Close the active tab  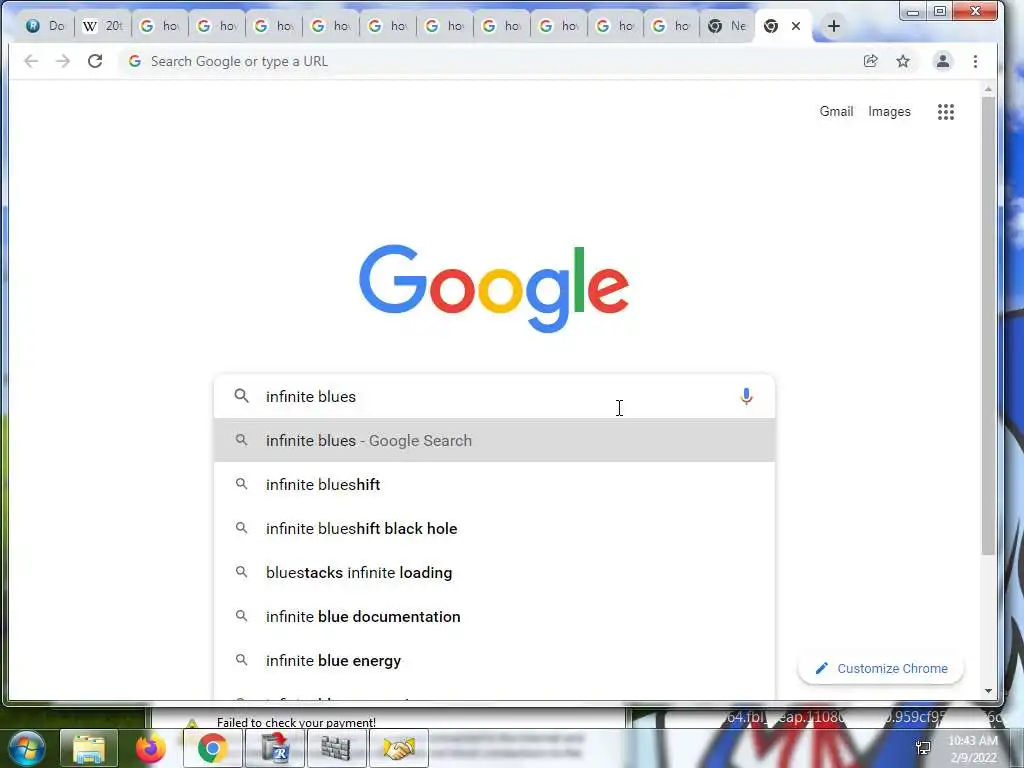(x=795, y=26)
